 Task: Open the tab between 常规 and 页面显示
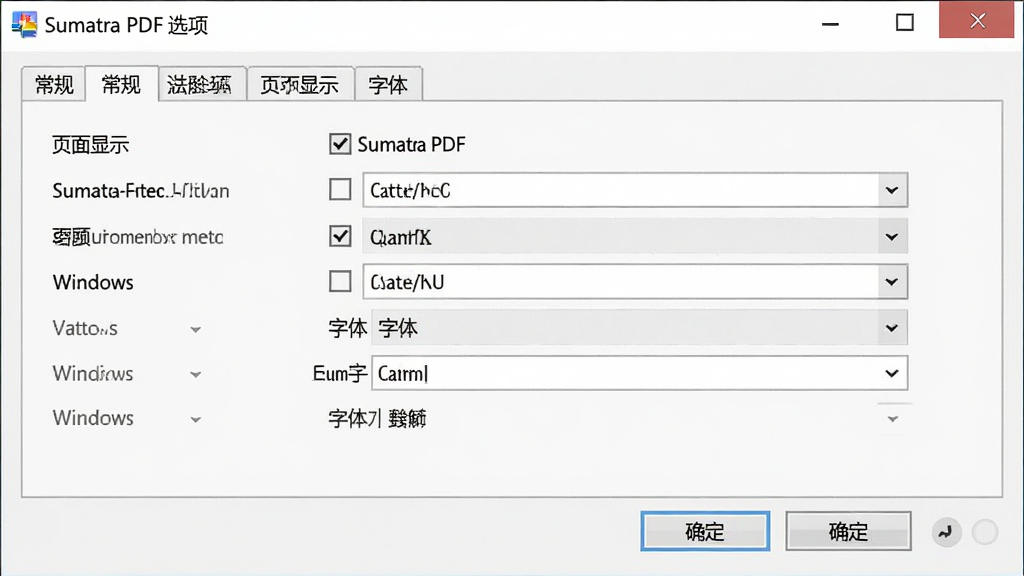click(x=202, y=84)
